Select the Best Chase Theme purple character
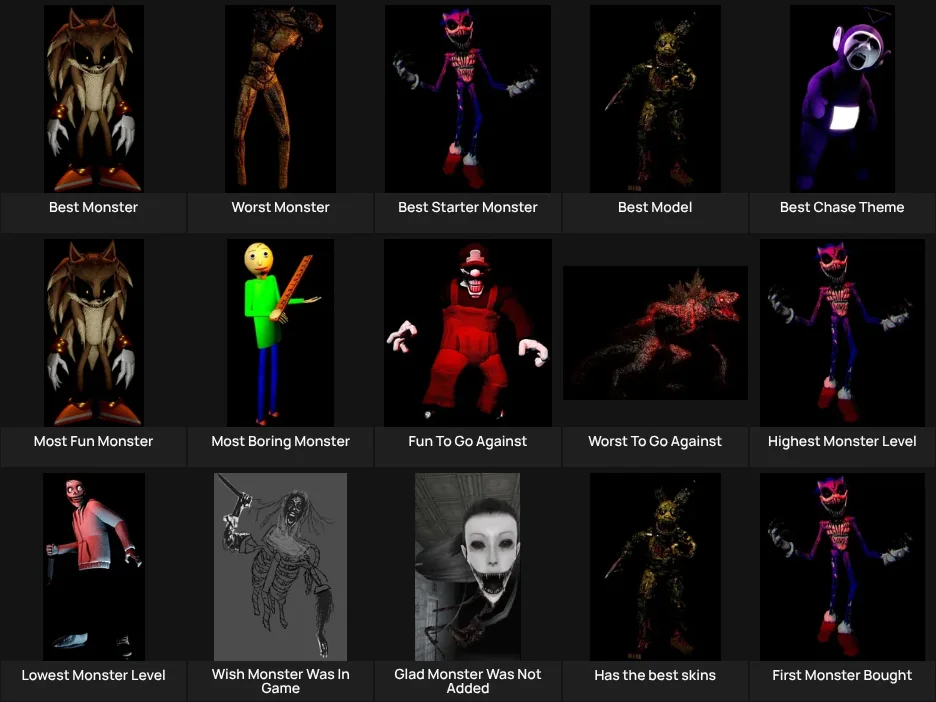Screen dimensions: 936x702 (x=842, y=98)
